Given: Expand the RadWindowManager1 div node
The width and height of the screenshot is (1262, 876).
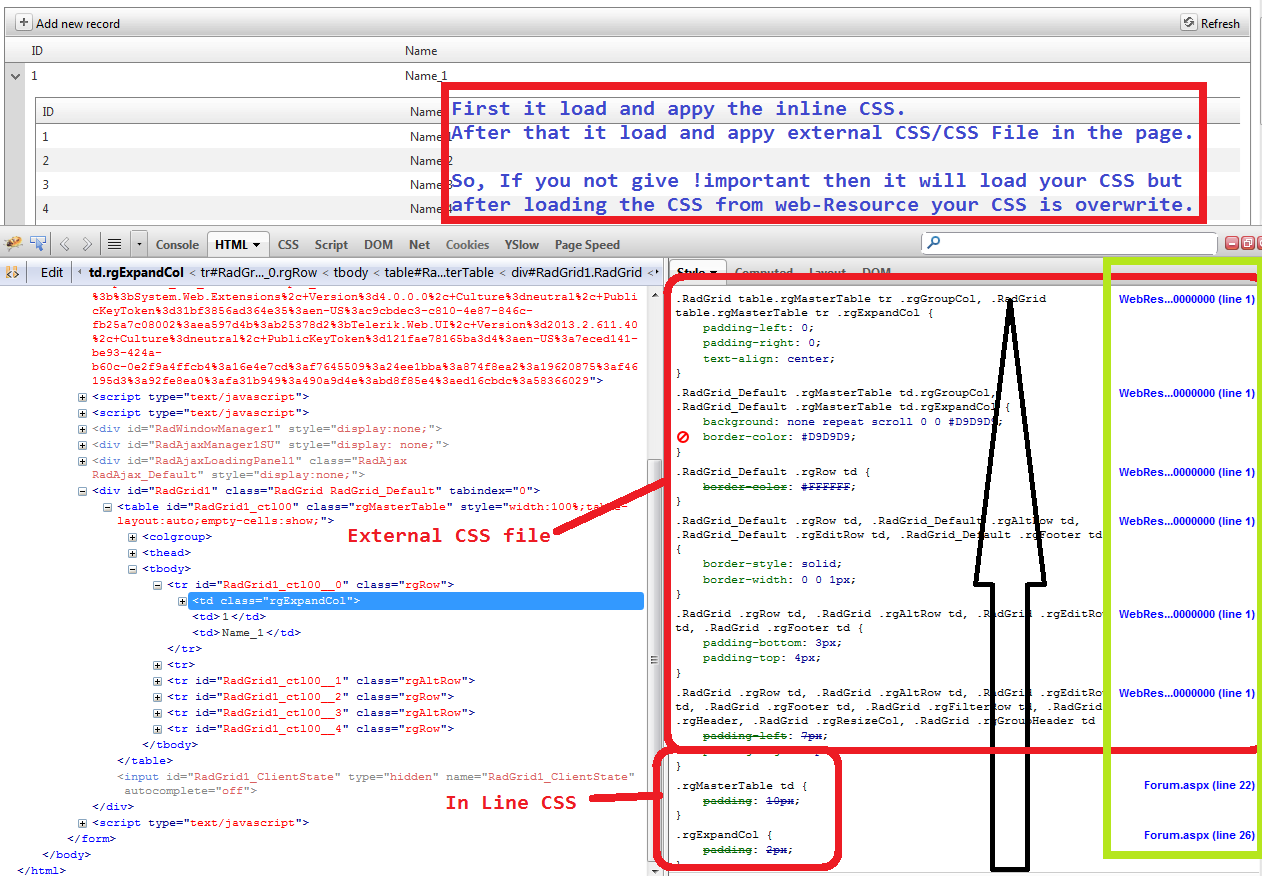Looking at the screenshot, I should click(83, 429).
